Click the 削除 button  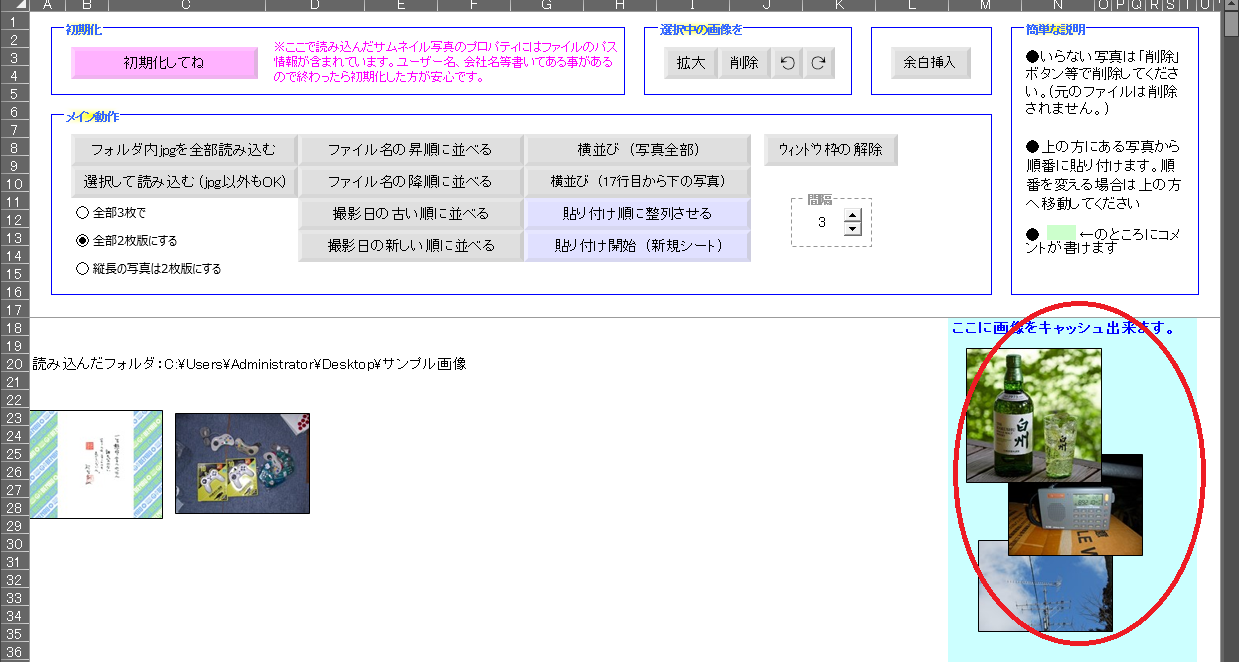coord(744,63)
